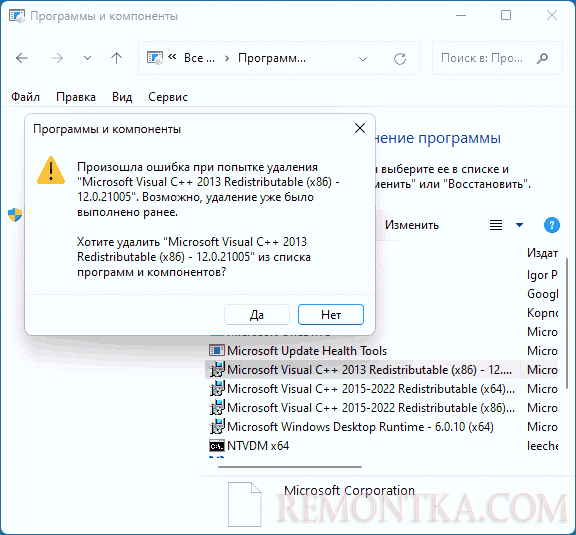The width and height of the screenshot is (576, 535).
Task: Open the Вид menu
Action: (122, 97)
